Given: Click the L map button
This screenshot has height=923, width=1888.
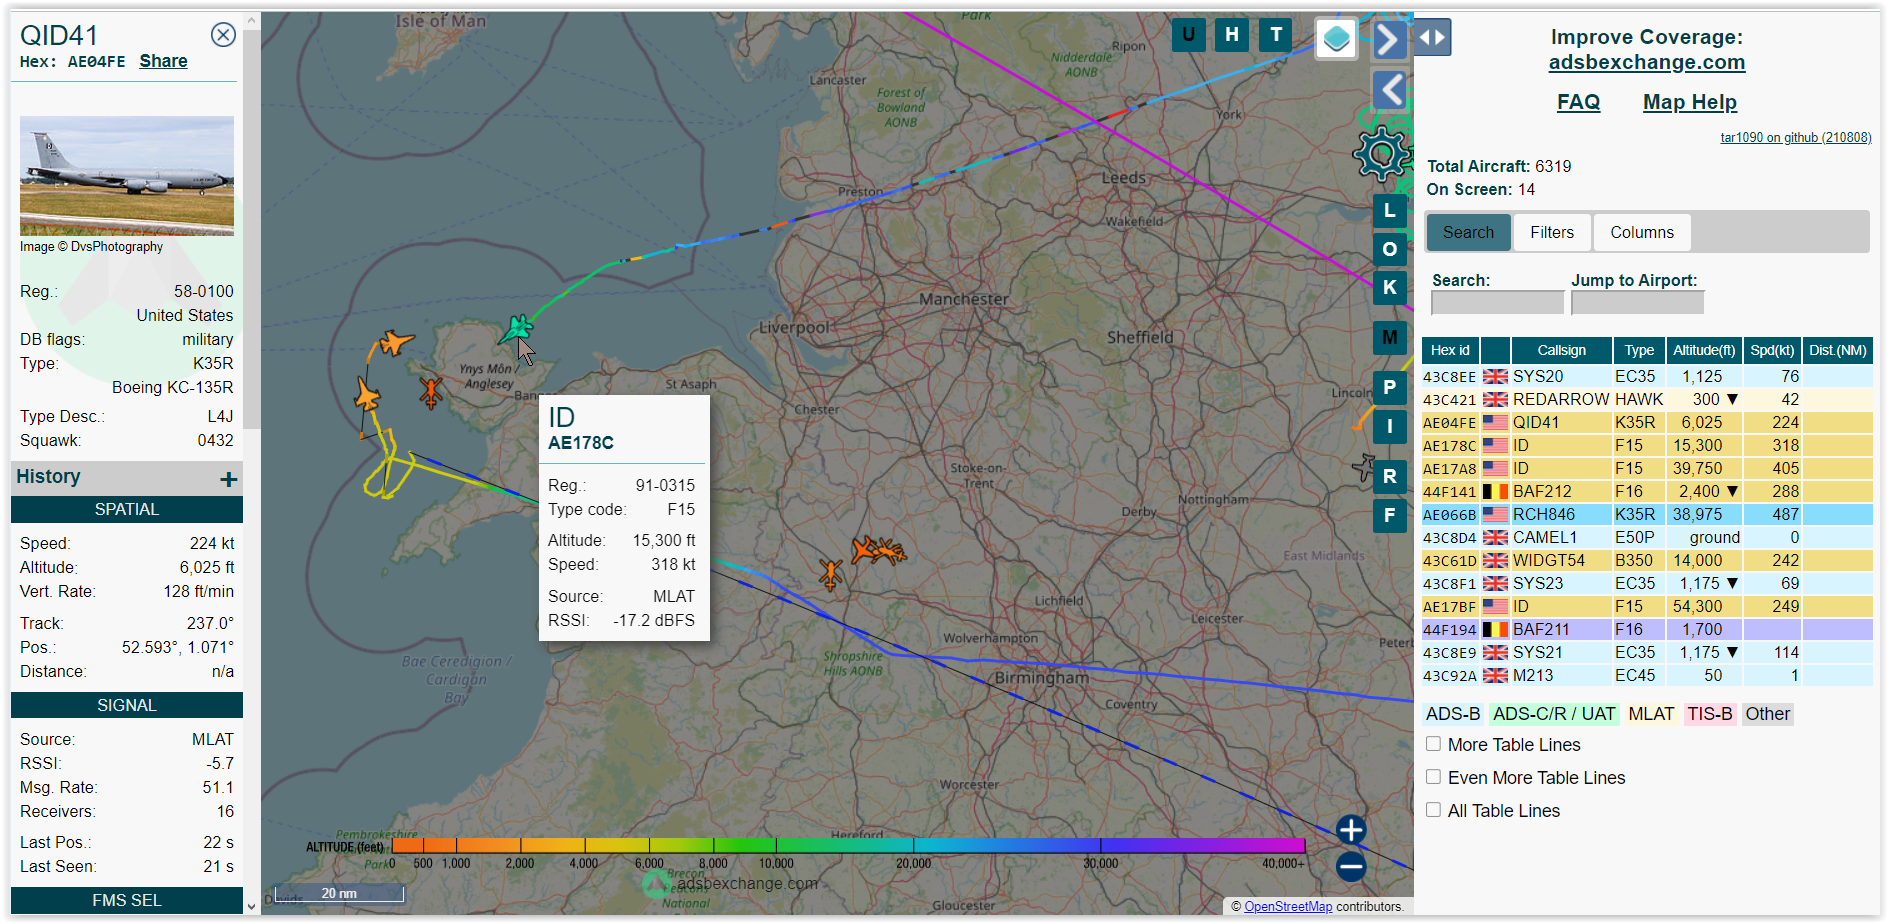Looking at the screenshot, I should pos(1390,211).
